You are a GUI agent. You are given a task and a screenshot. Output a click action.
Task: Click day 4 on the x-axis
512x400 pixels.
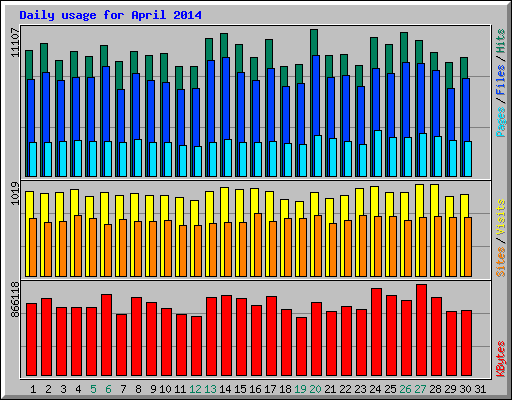(x=78, y=389)
